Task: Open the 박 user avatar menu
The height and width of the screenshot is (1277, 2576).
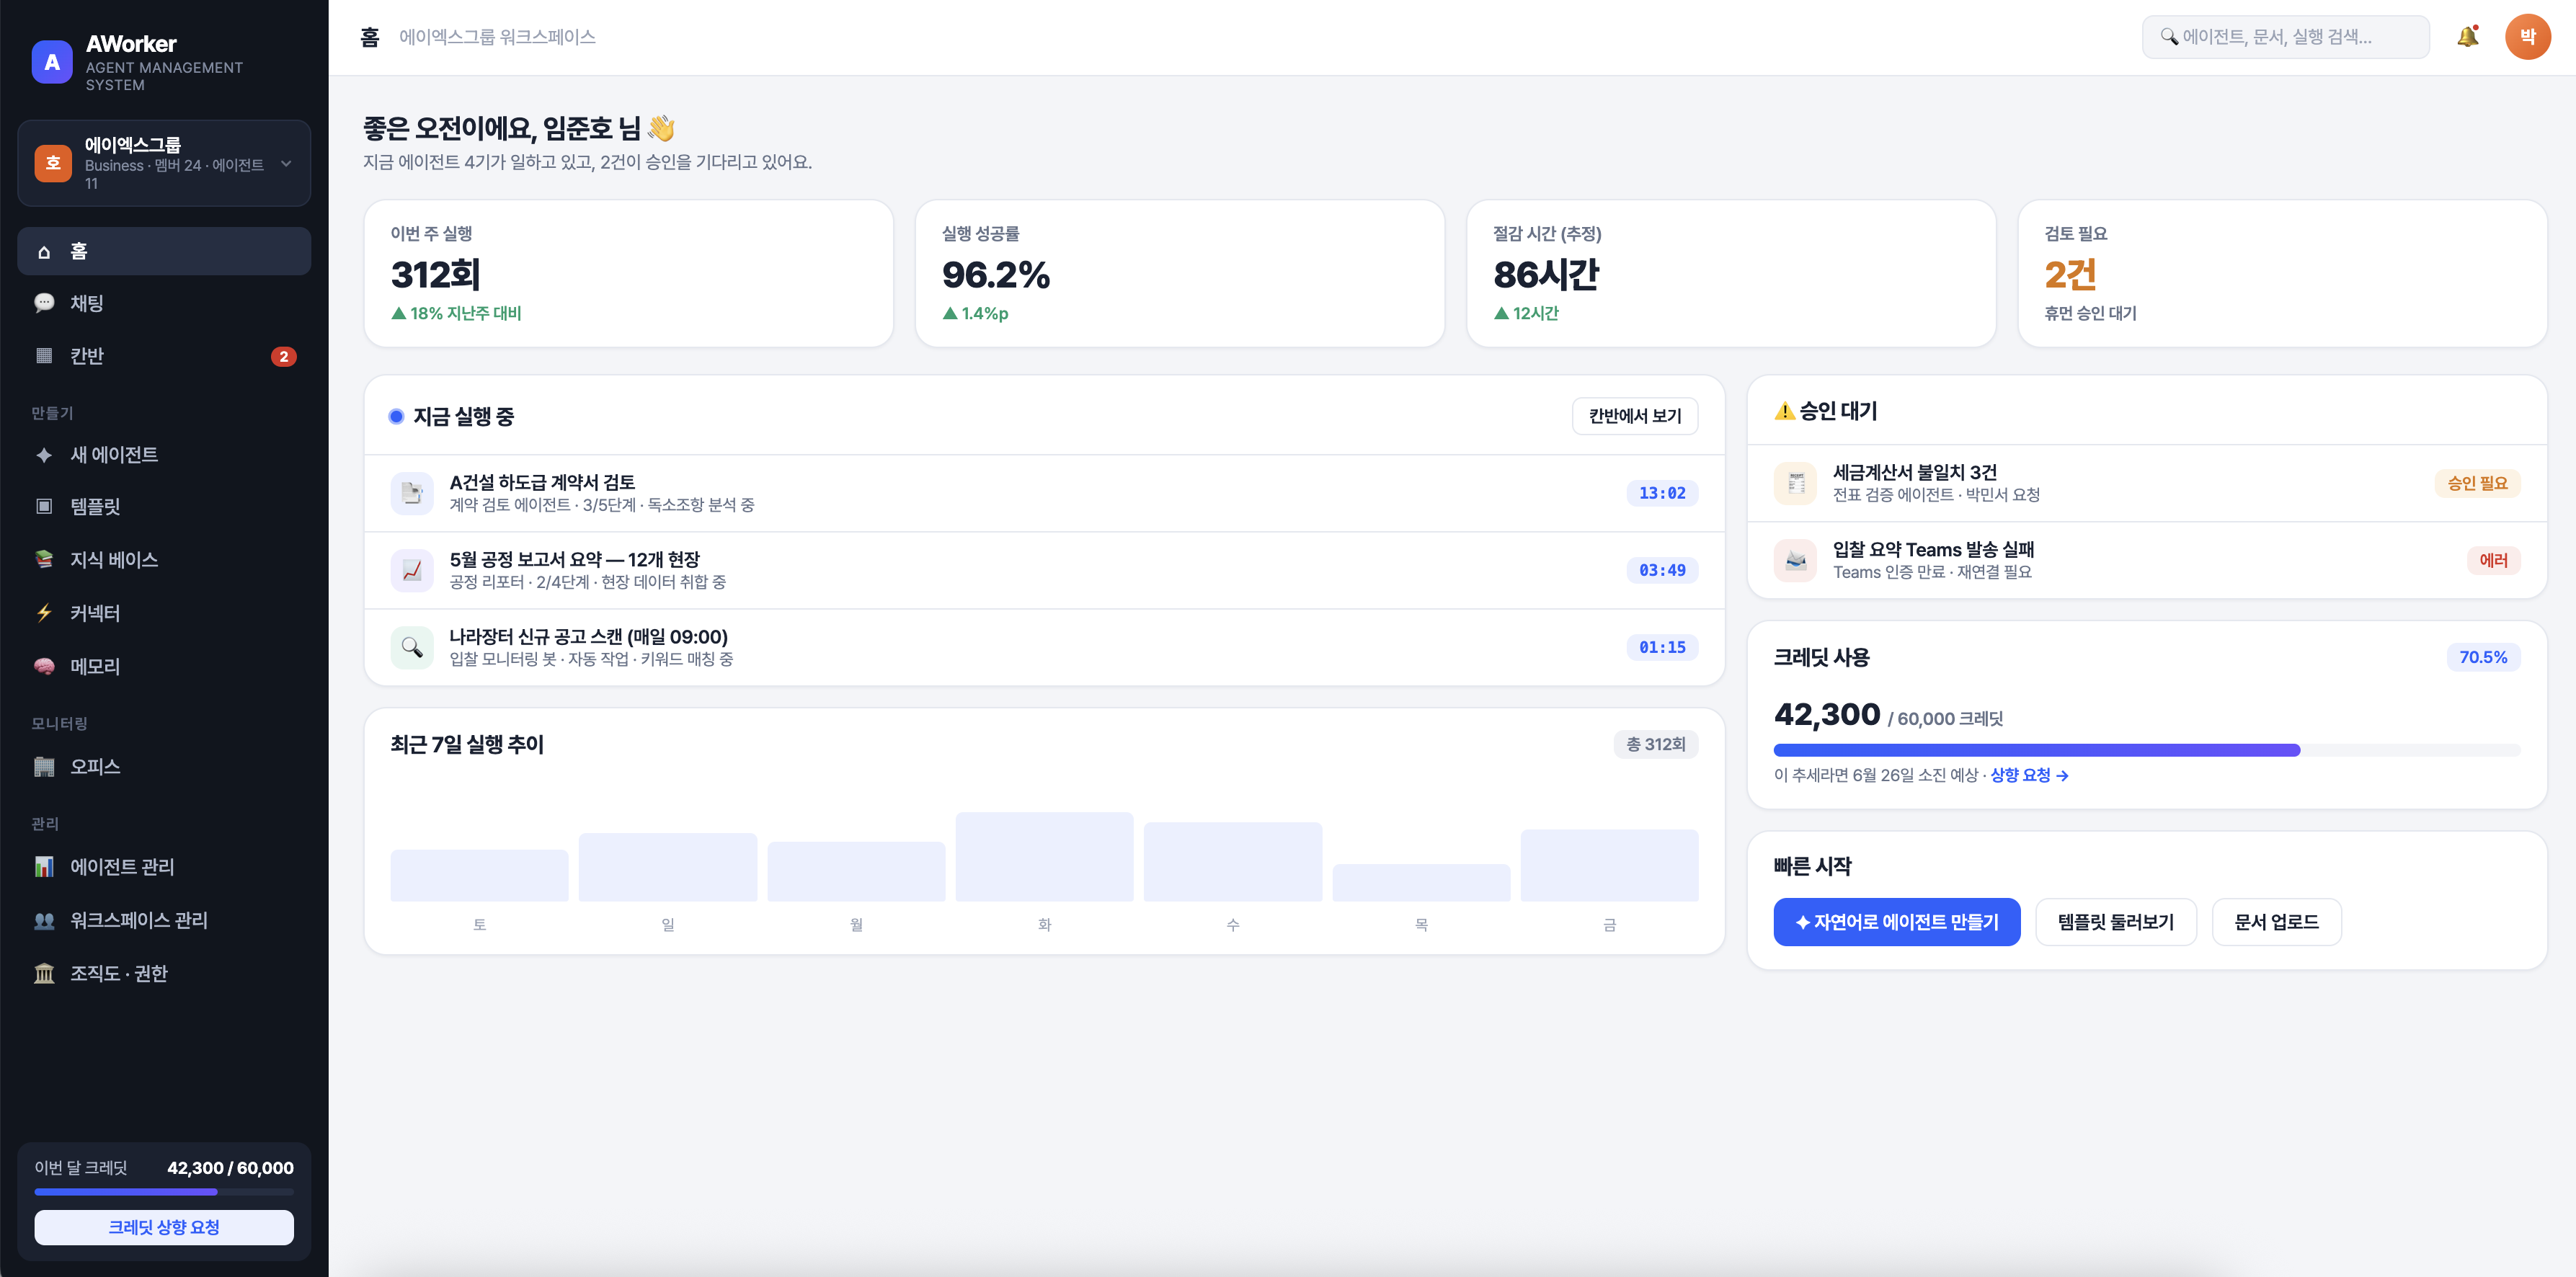Action: [x=2527, y=37]
